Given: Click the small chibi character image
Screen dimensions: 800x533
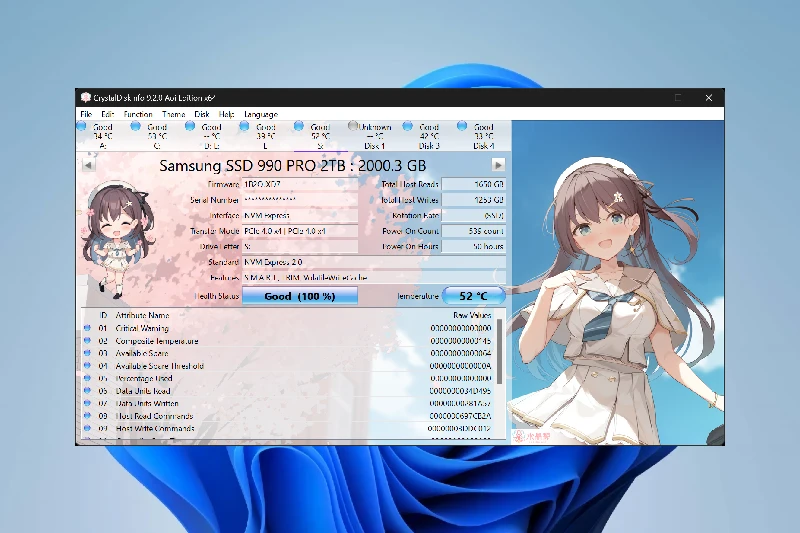Looking at the screenshot, I should click(x=116, y=239).
